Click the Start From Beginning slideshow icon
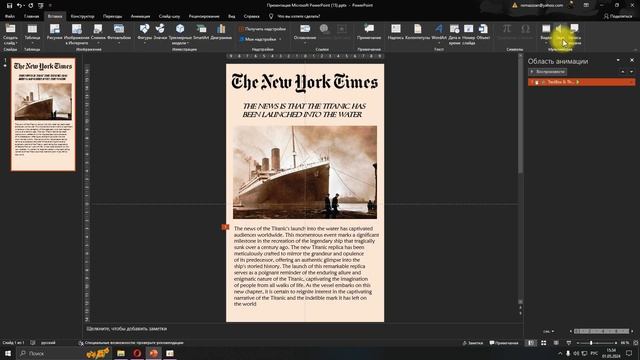This screenshot has height=360, width=640. (x=41, y=5)
